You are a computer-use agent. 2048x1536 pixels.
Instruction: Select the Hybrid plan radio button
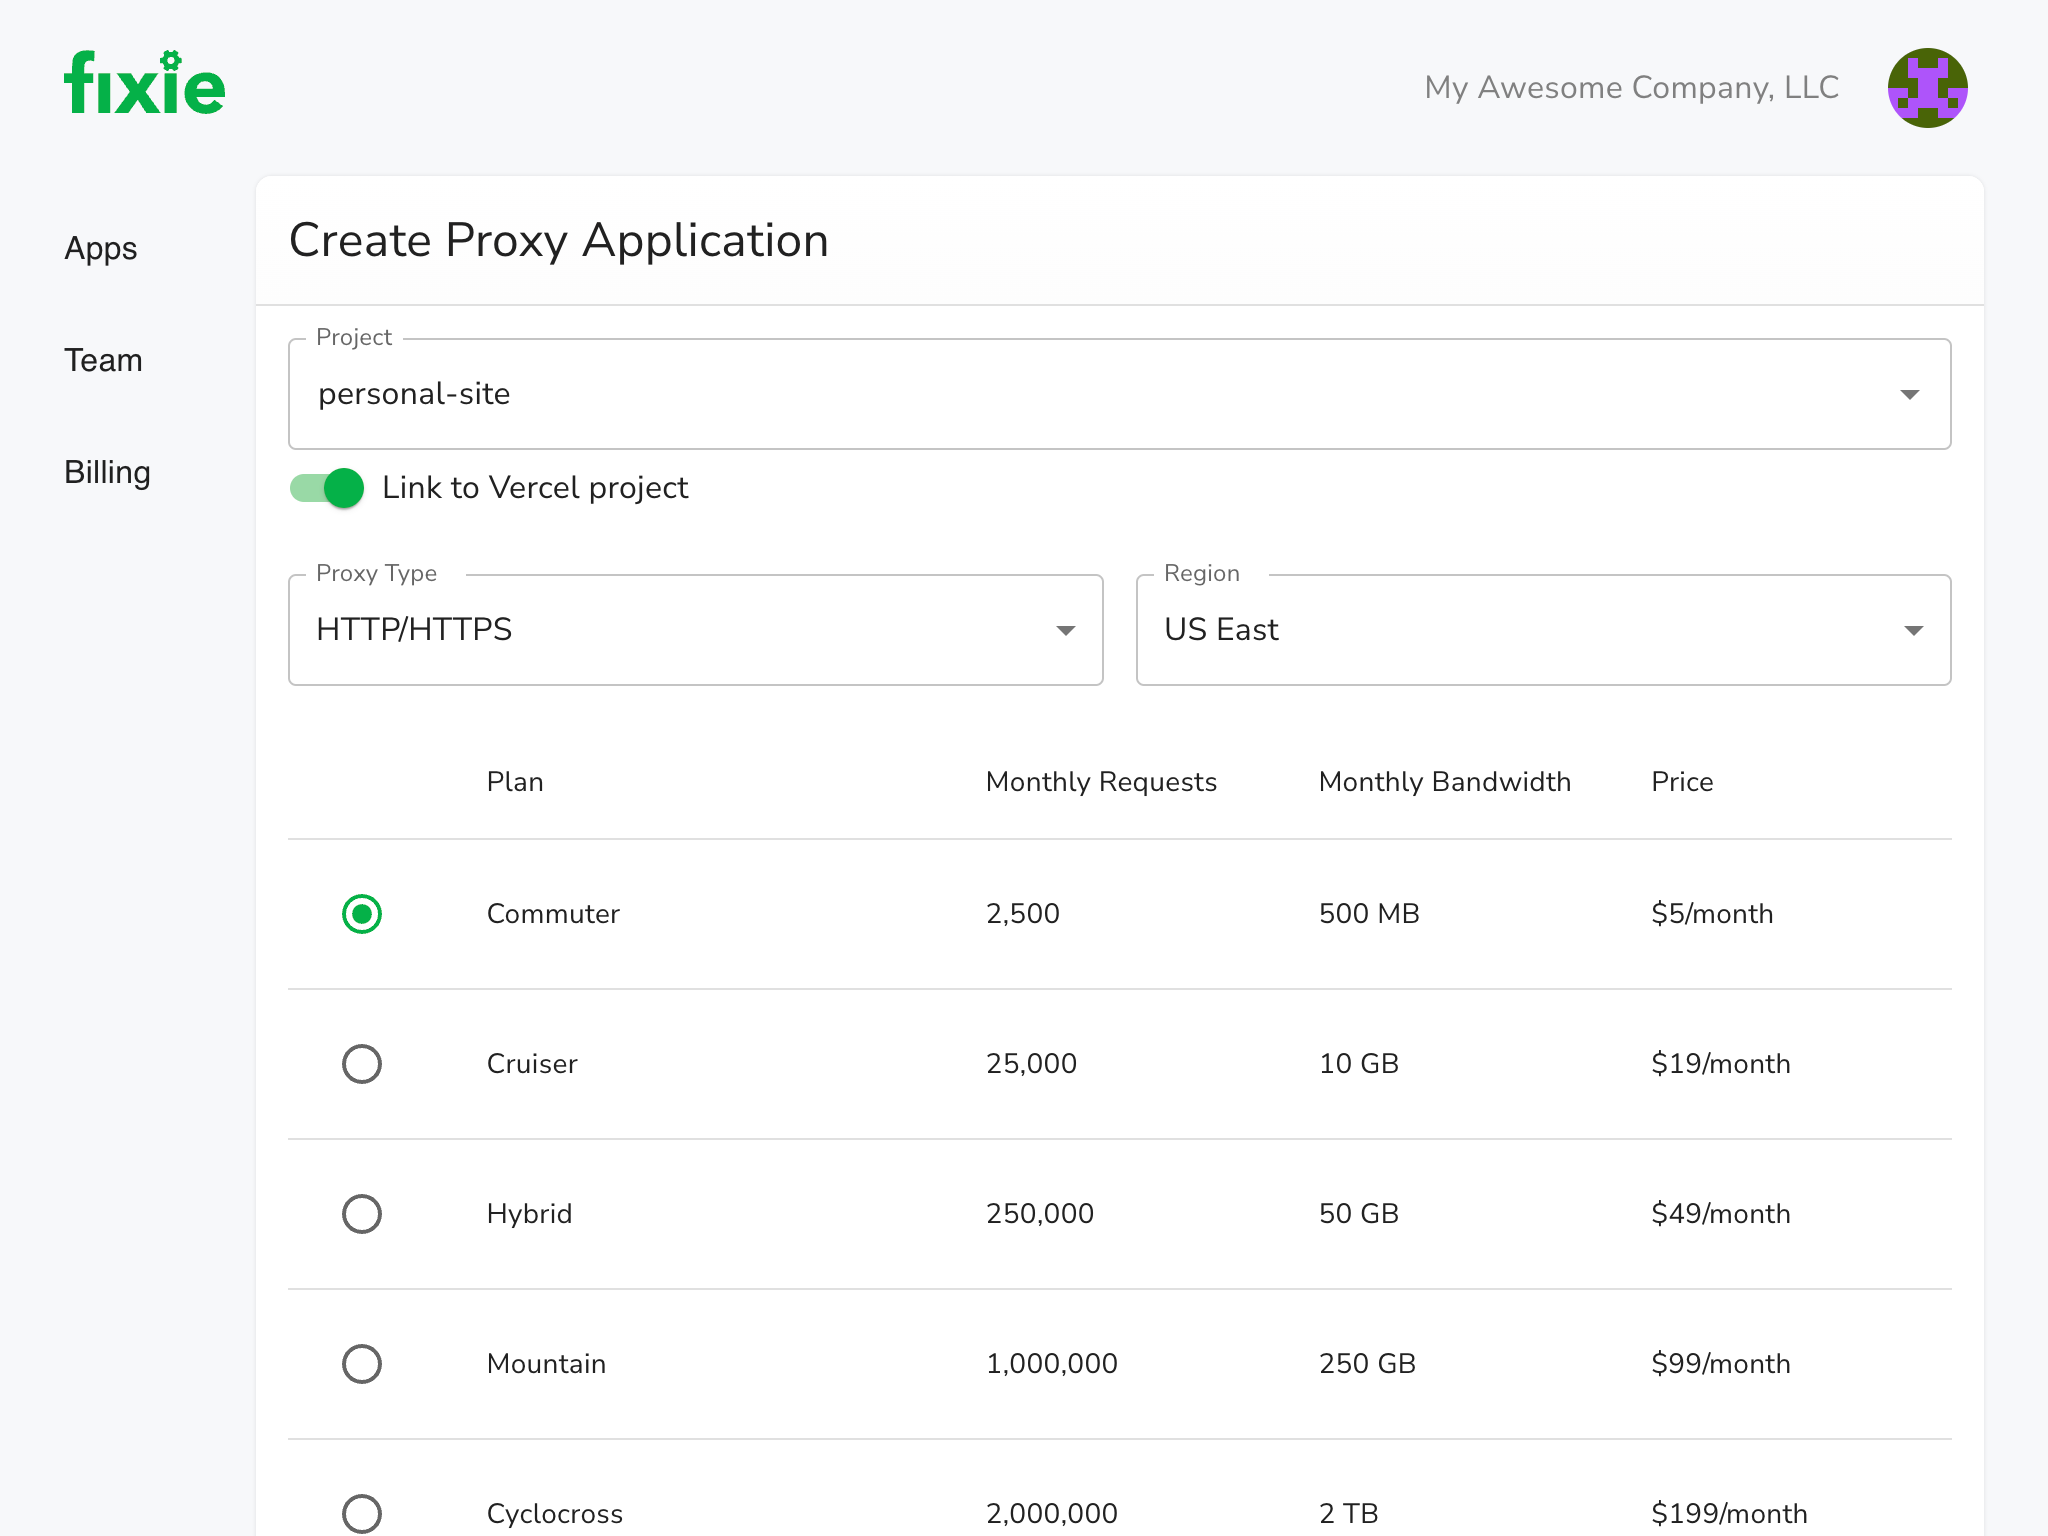[362, 1214]
